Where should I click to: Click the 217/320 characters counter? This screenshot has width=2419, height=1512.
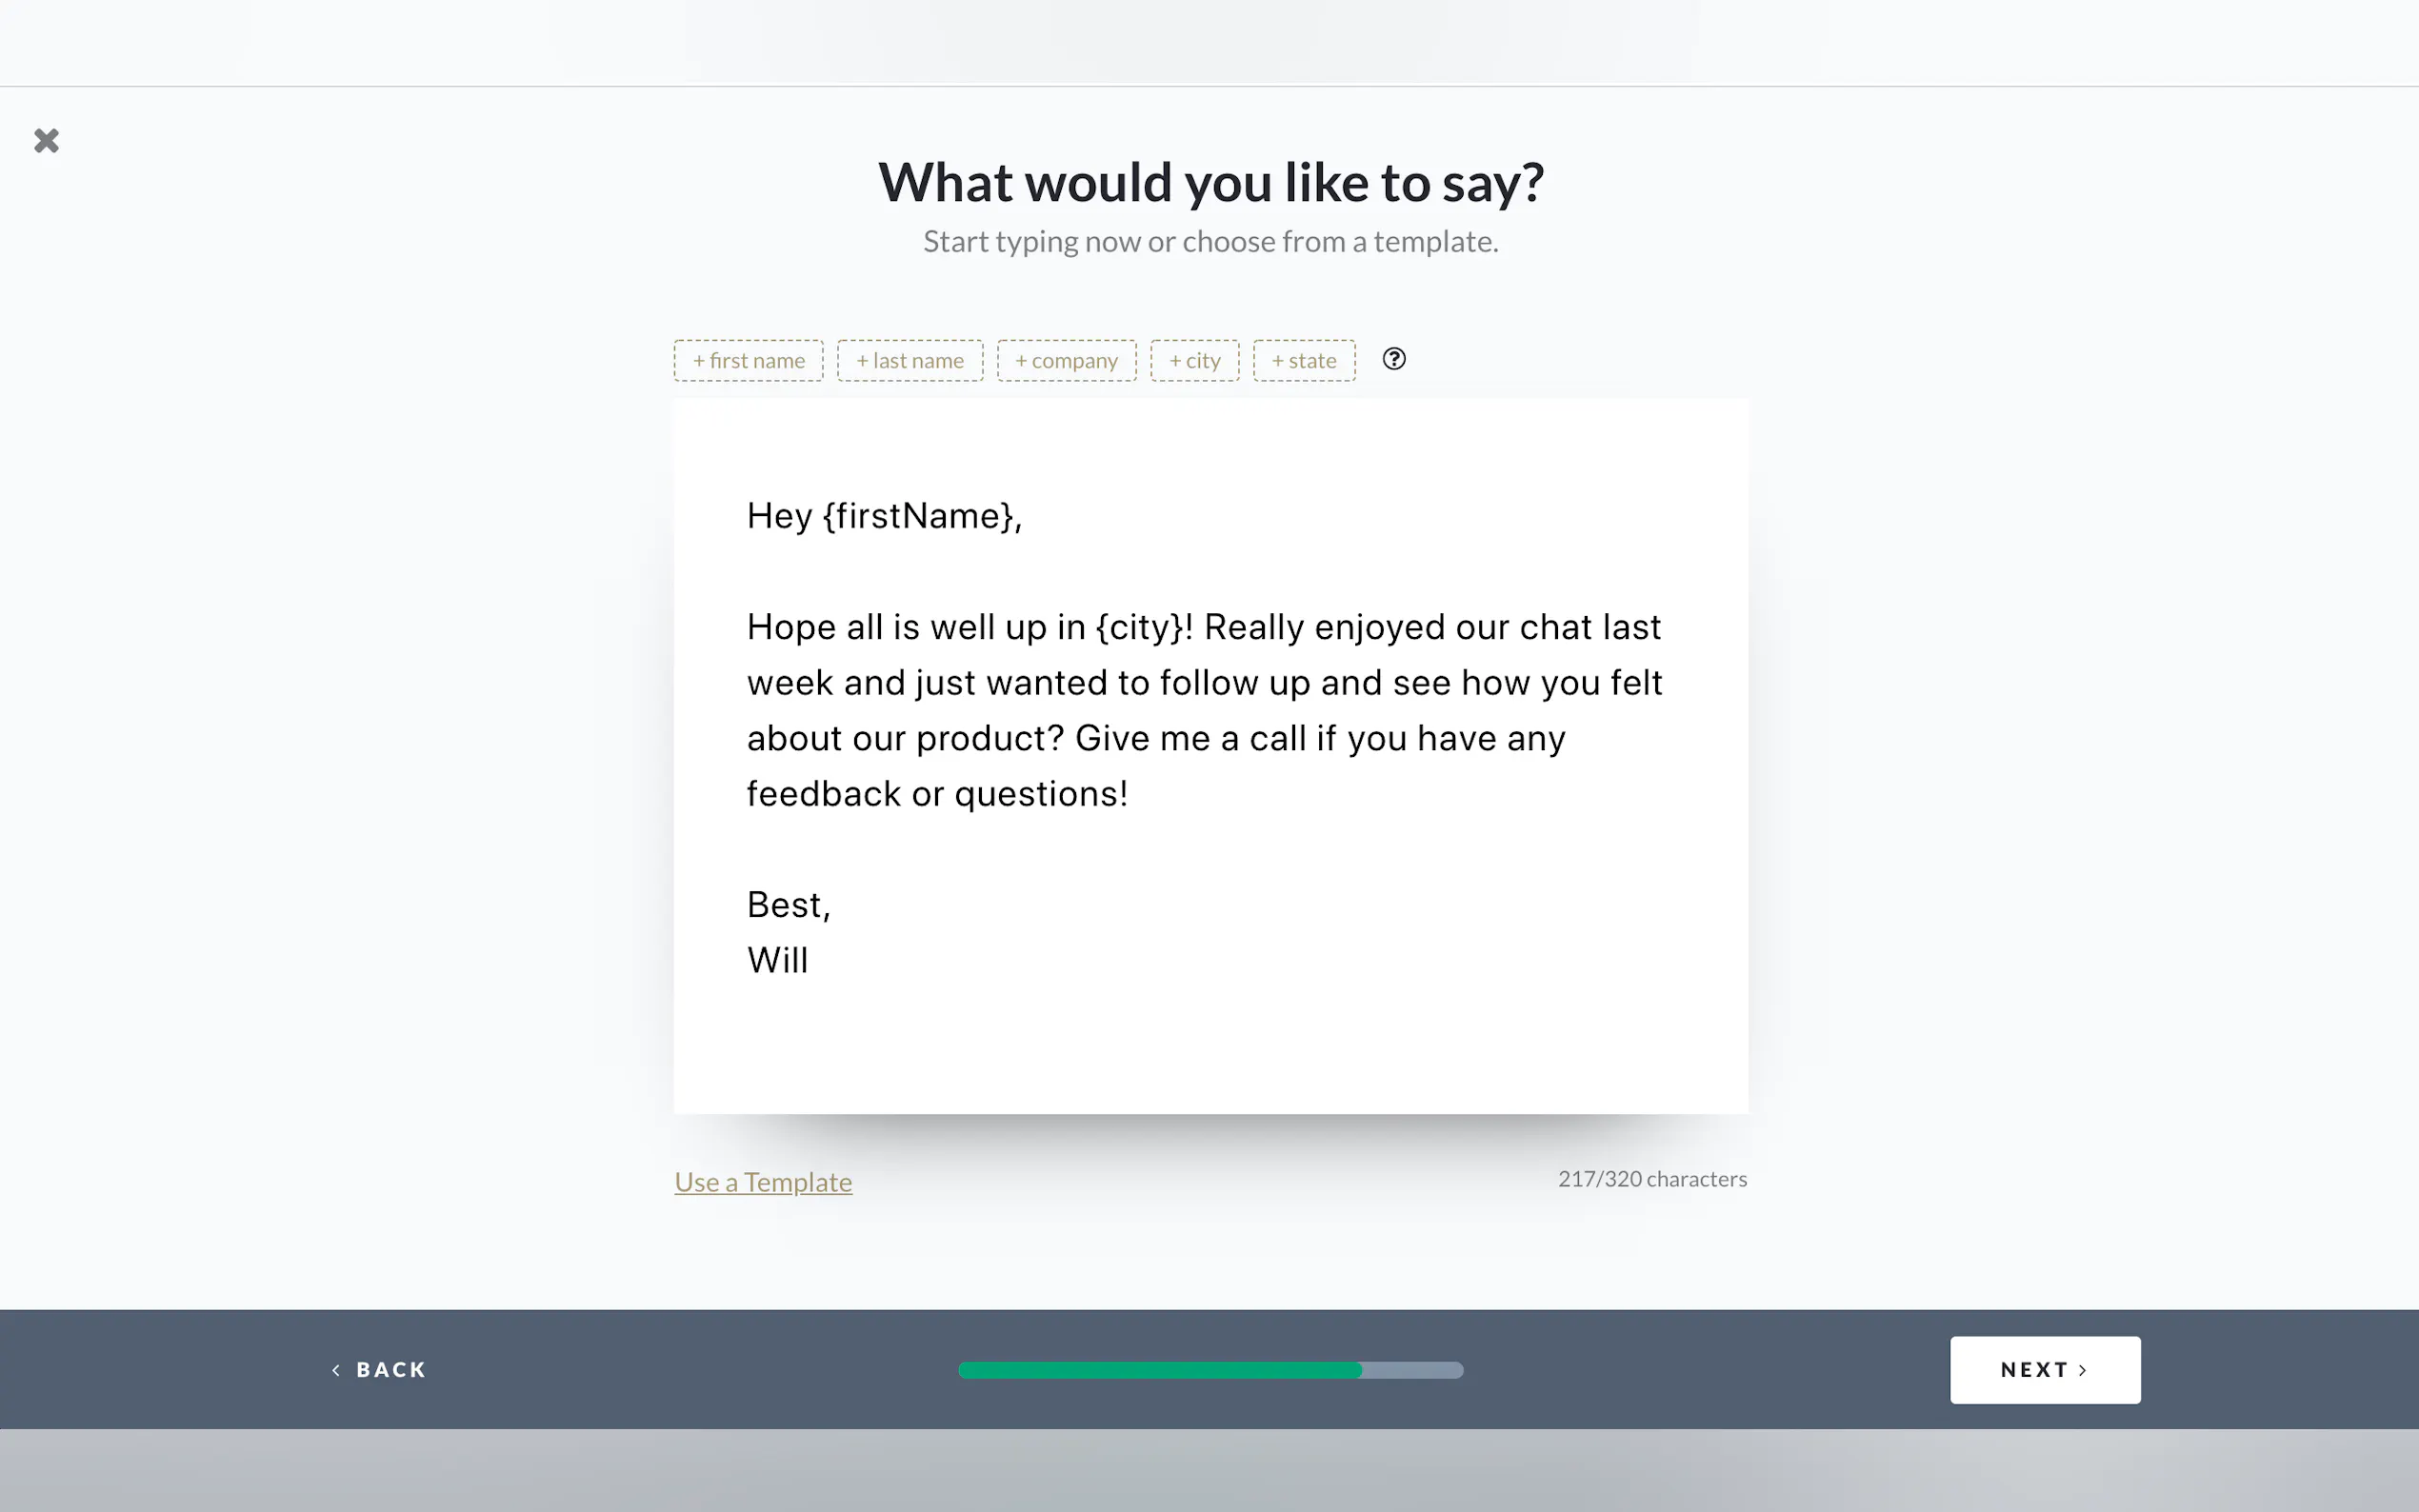pyautogui.click(x=1651, y=1179)
